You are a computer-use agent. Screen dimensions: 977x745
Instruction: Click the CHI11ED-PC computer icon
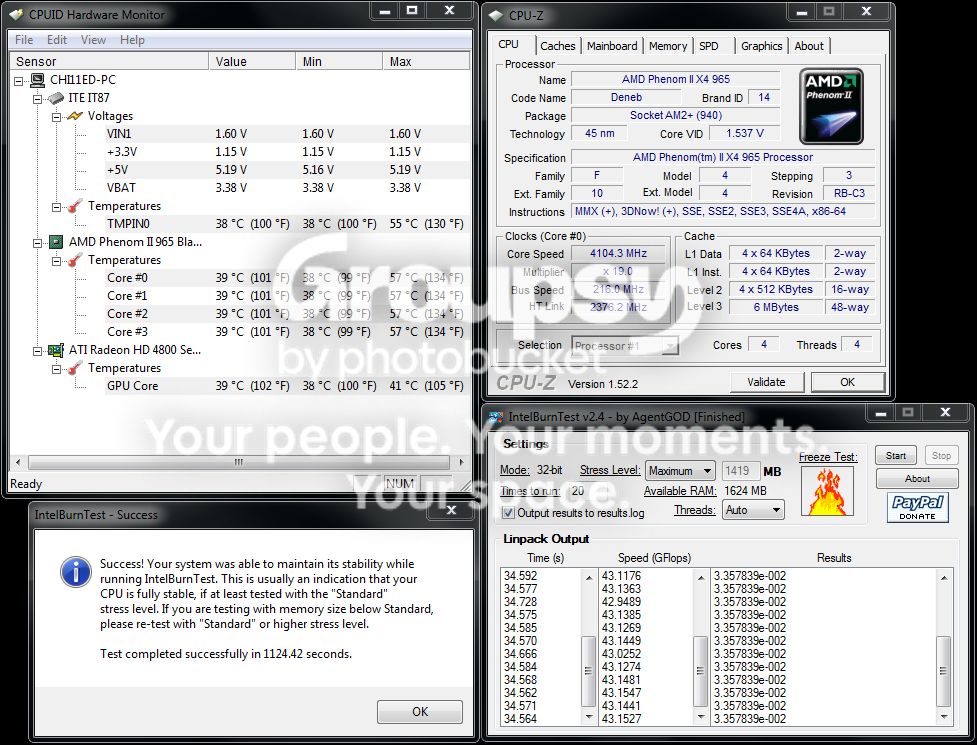[x=38, y=80]
